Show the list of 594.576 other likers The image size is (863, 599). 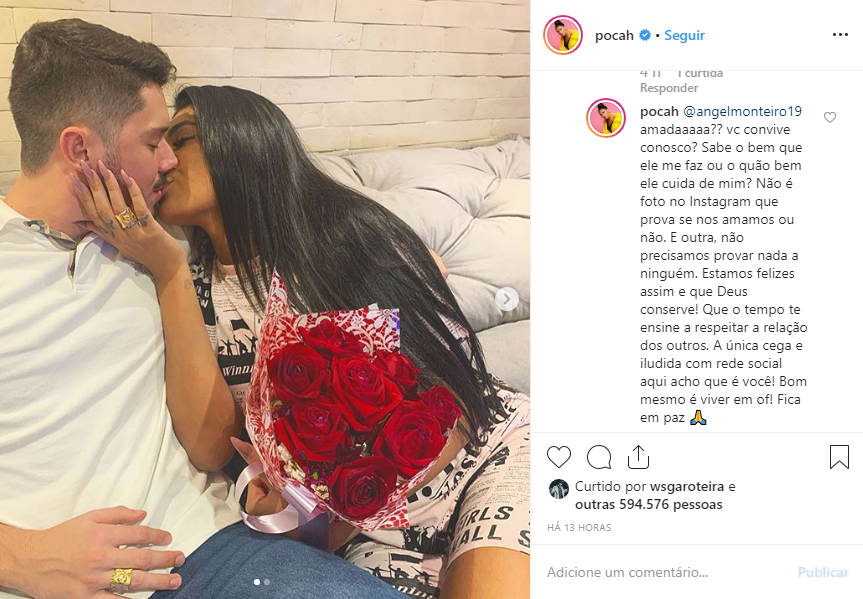coord(648,504)
